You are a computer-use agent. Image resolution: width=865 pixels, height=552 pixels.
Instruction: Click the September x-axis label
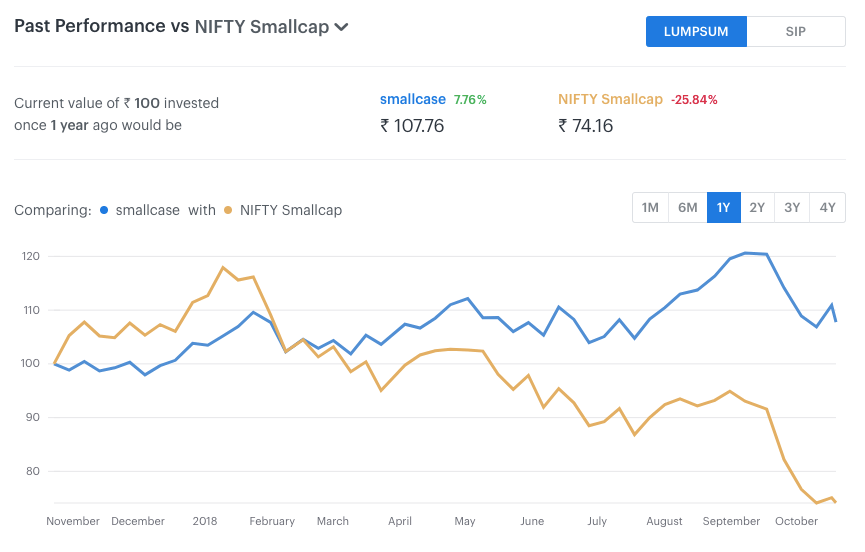(x=731, y=521)
